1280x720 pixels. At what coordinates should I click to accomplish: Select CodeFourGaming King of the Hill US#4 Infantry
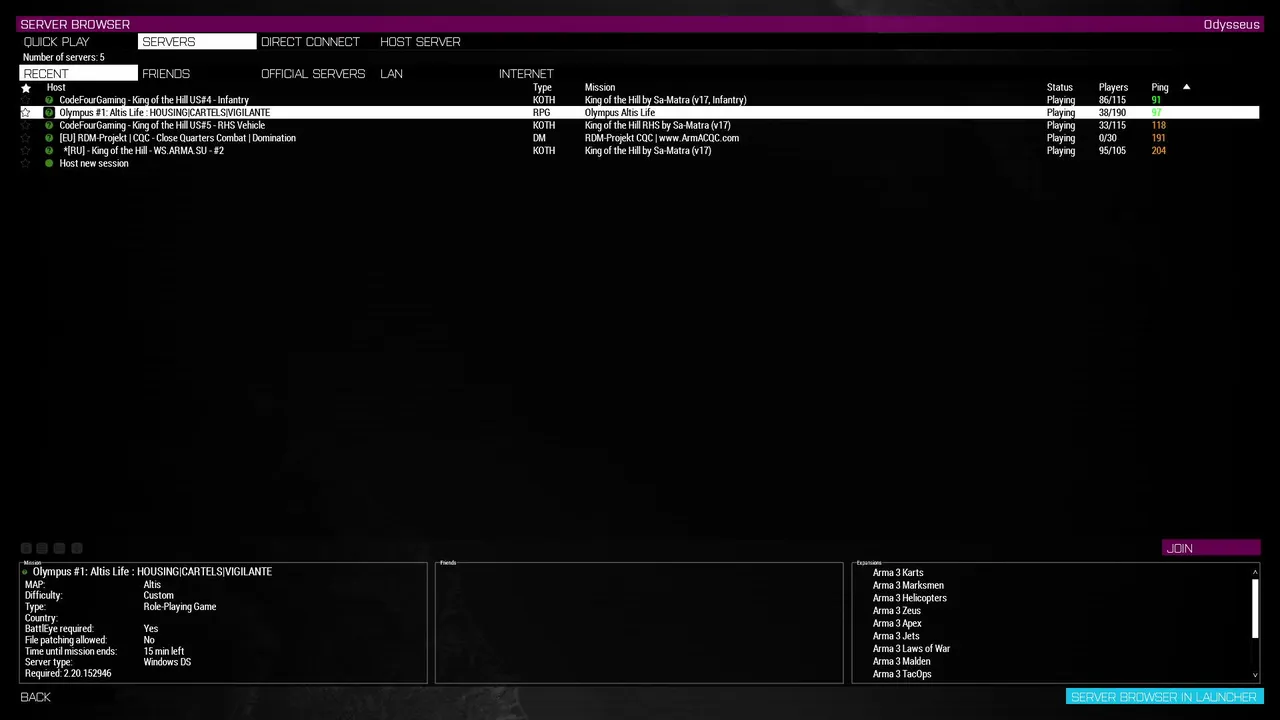(x=640, y=100)
